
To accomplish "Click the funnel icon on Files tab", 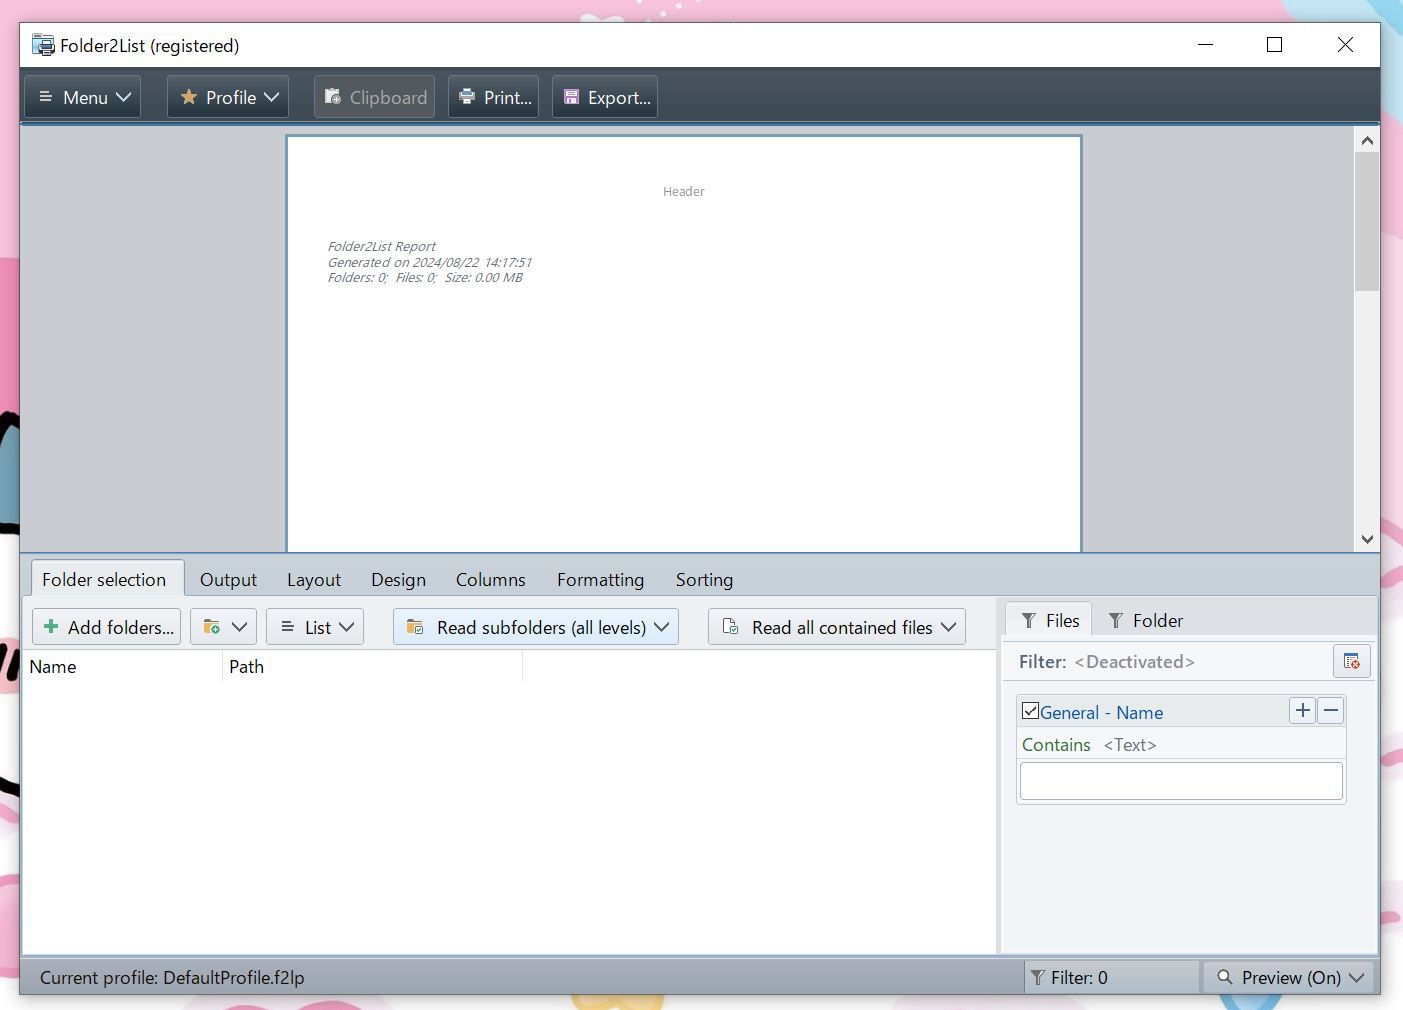I will [x=1028, y=620].
